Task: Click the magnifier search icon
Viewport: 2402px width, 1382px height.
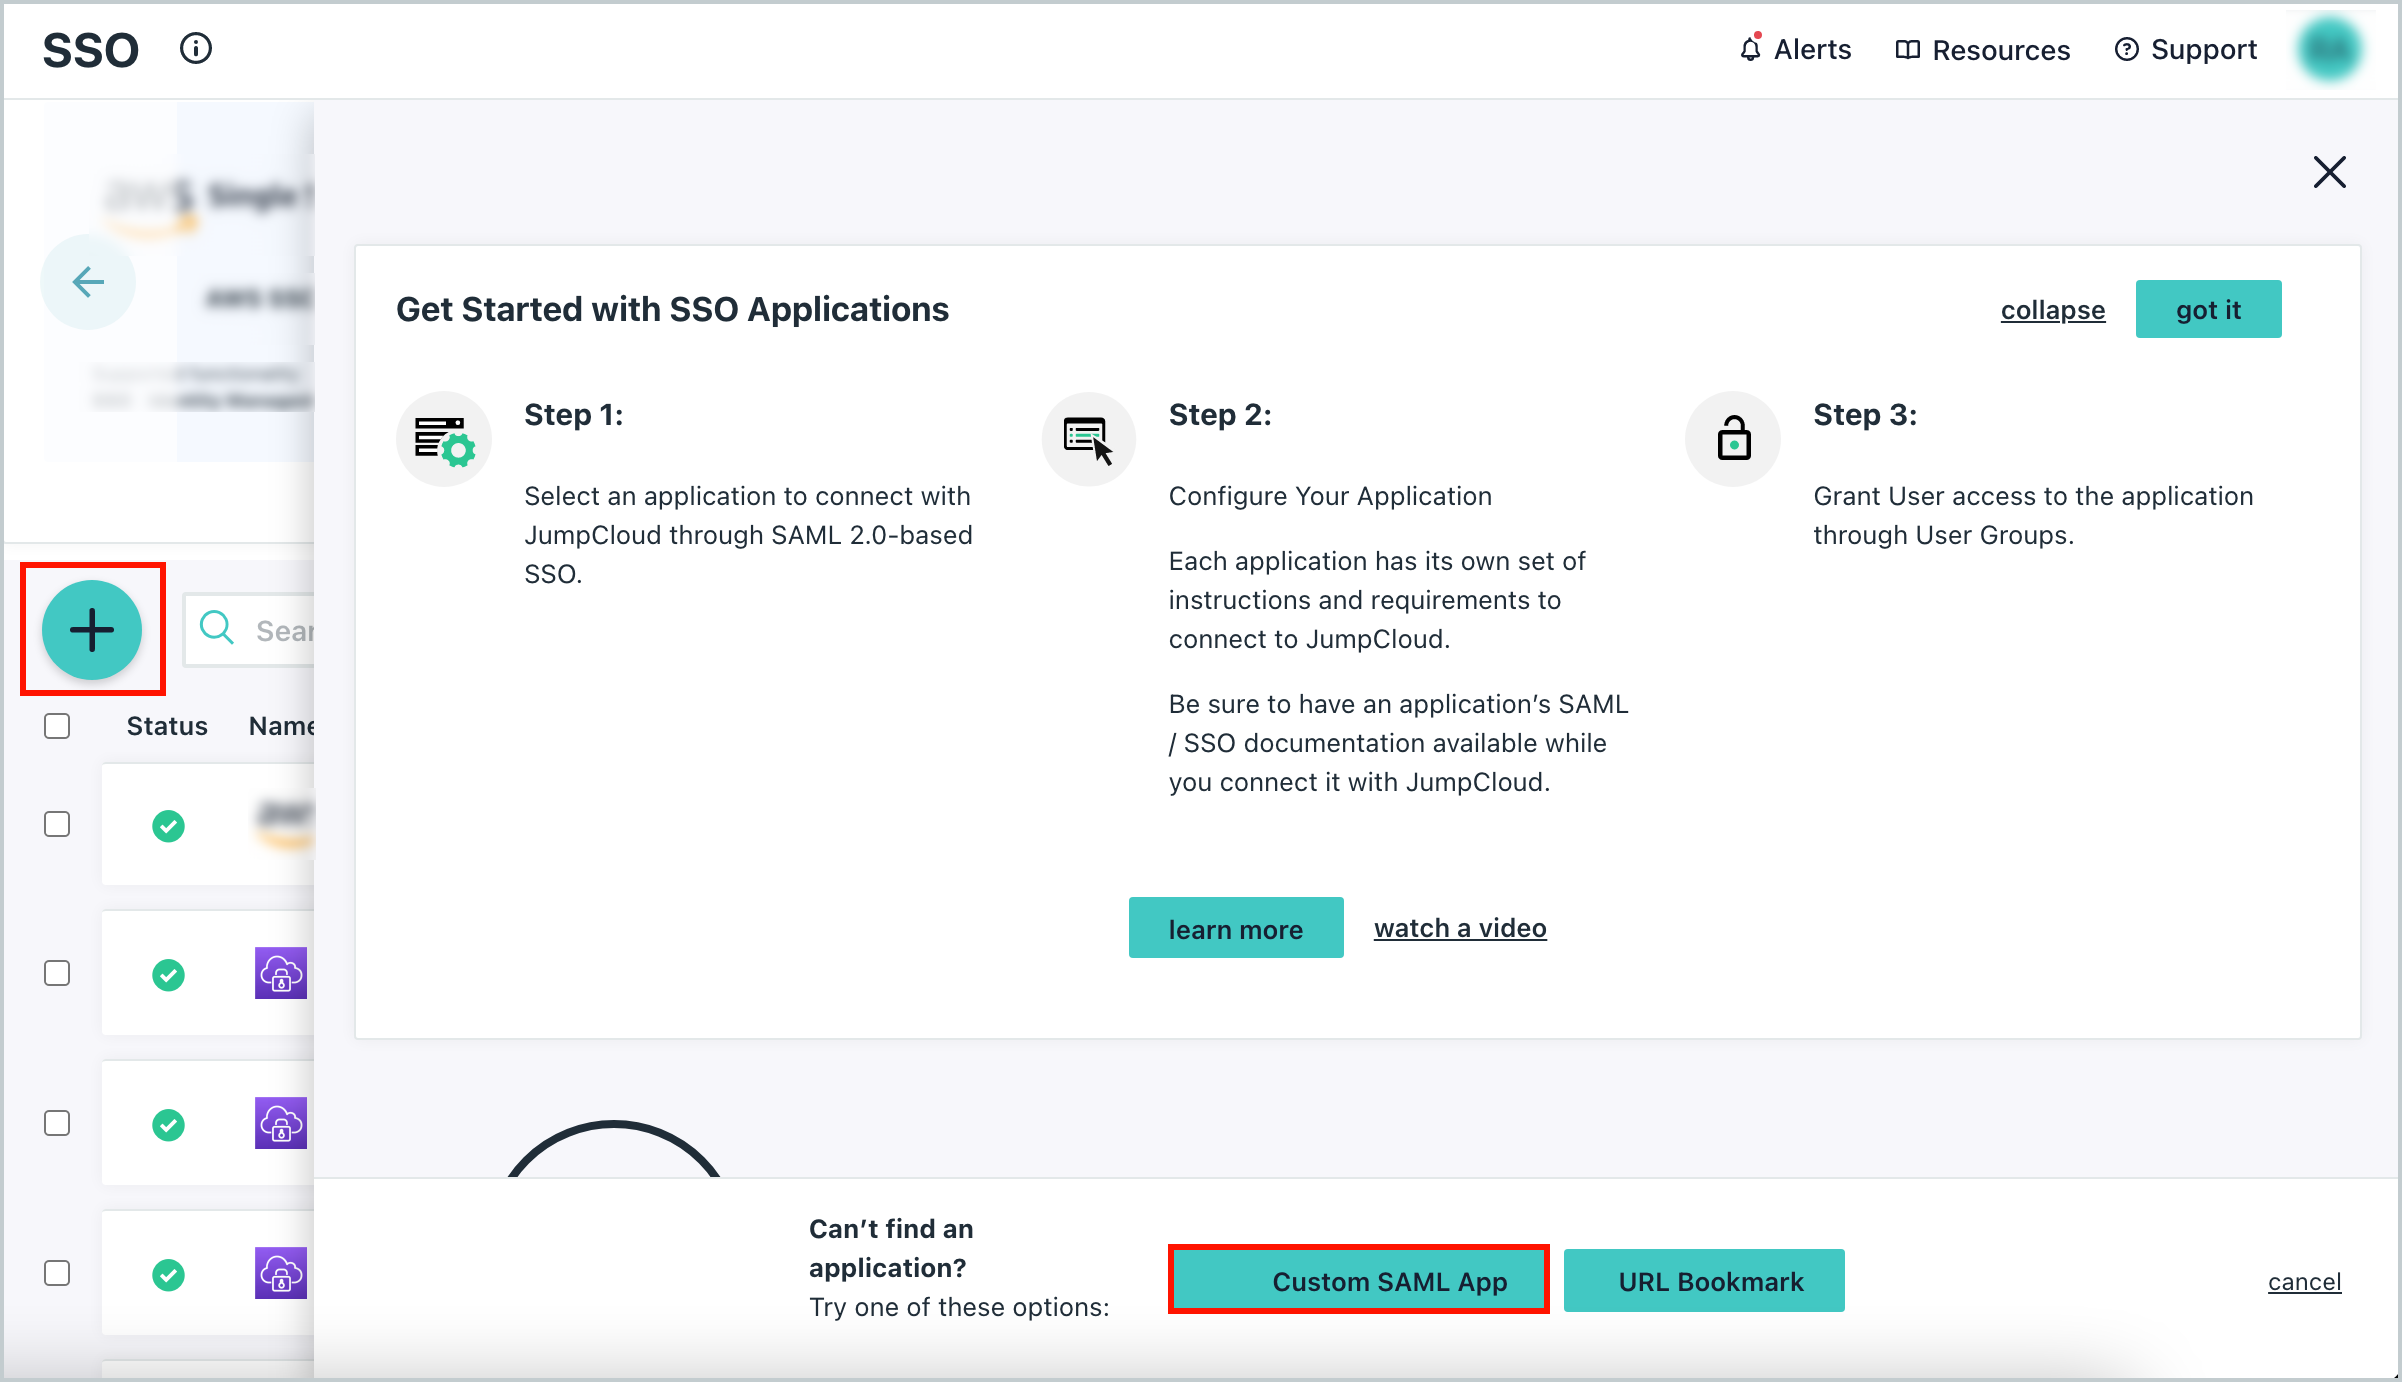Action: 216,628
